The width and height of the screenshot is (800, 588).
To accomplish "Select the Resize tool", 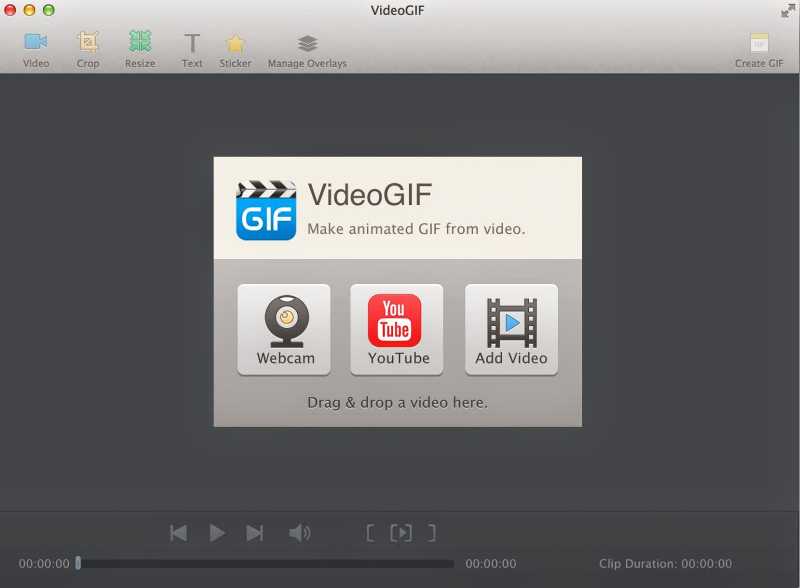I will [x=139, y=48].
